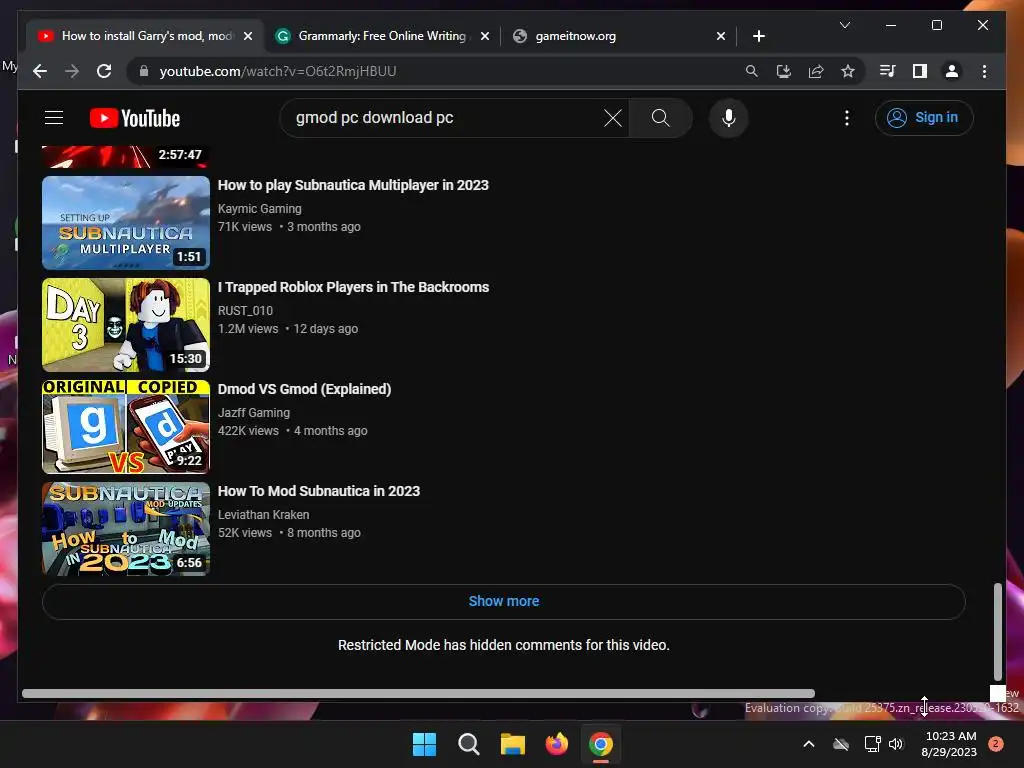The width and height of the screenshot is (1024, 768).
Task: Open volume control speaker icon
Action: (x=896, y=744)
